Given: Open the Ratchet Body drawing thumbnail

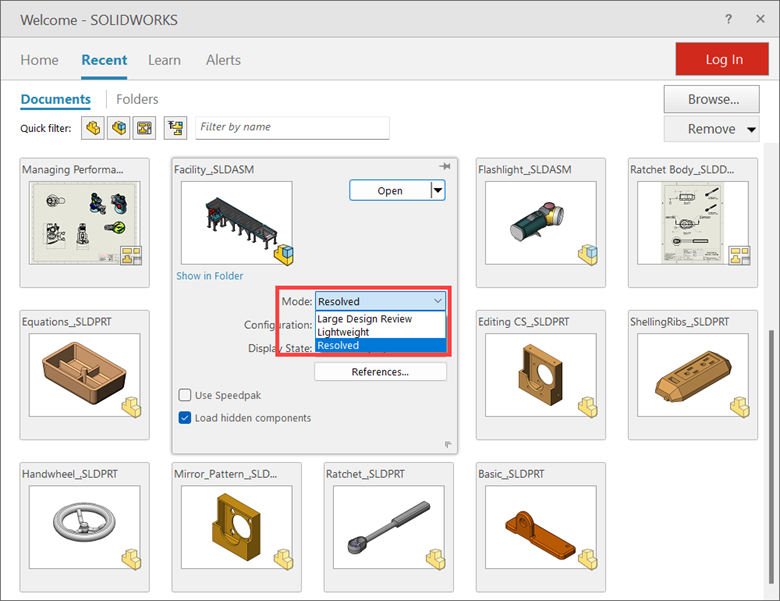Looking at the screenshot, I should coord(693,223).
